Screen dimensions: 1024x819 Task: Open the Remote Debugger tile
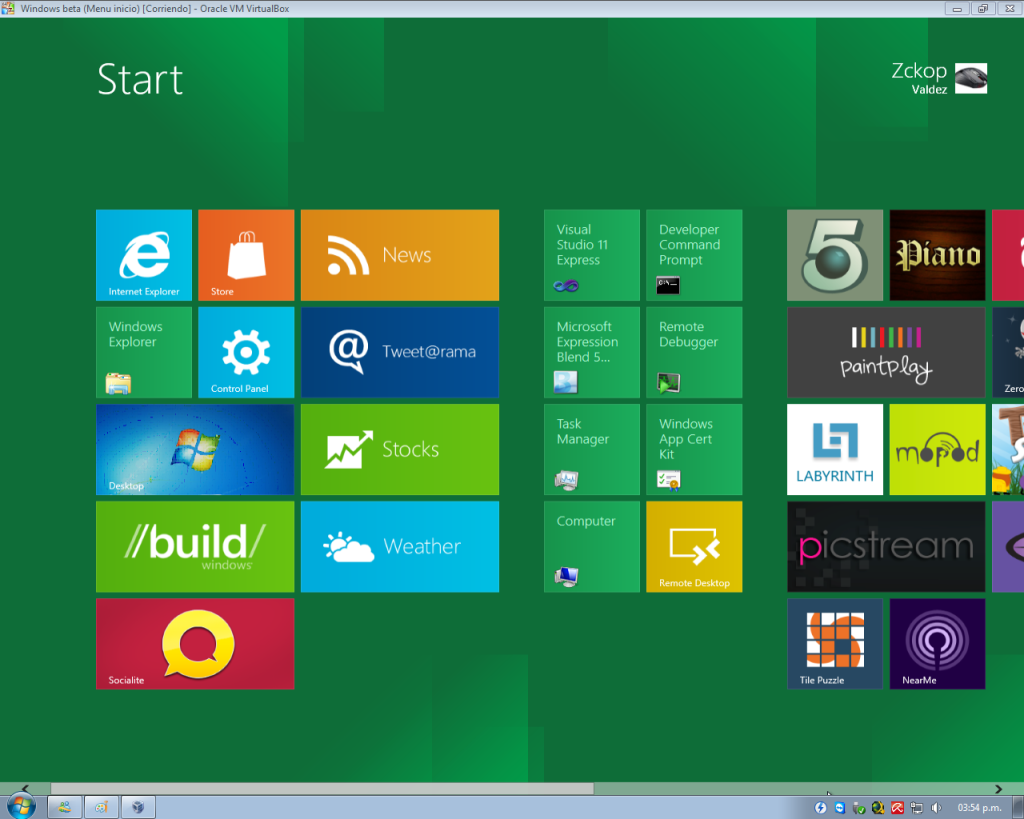click(x=694, y=352)
